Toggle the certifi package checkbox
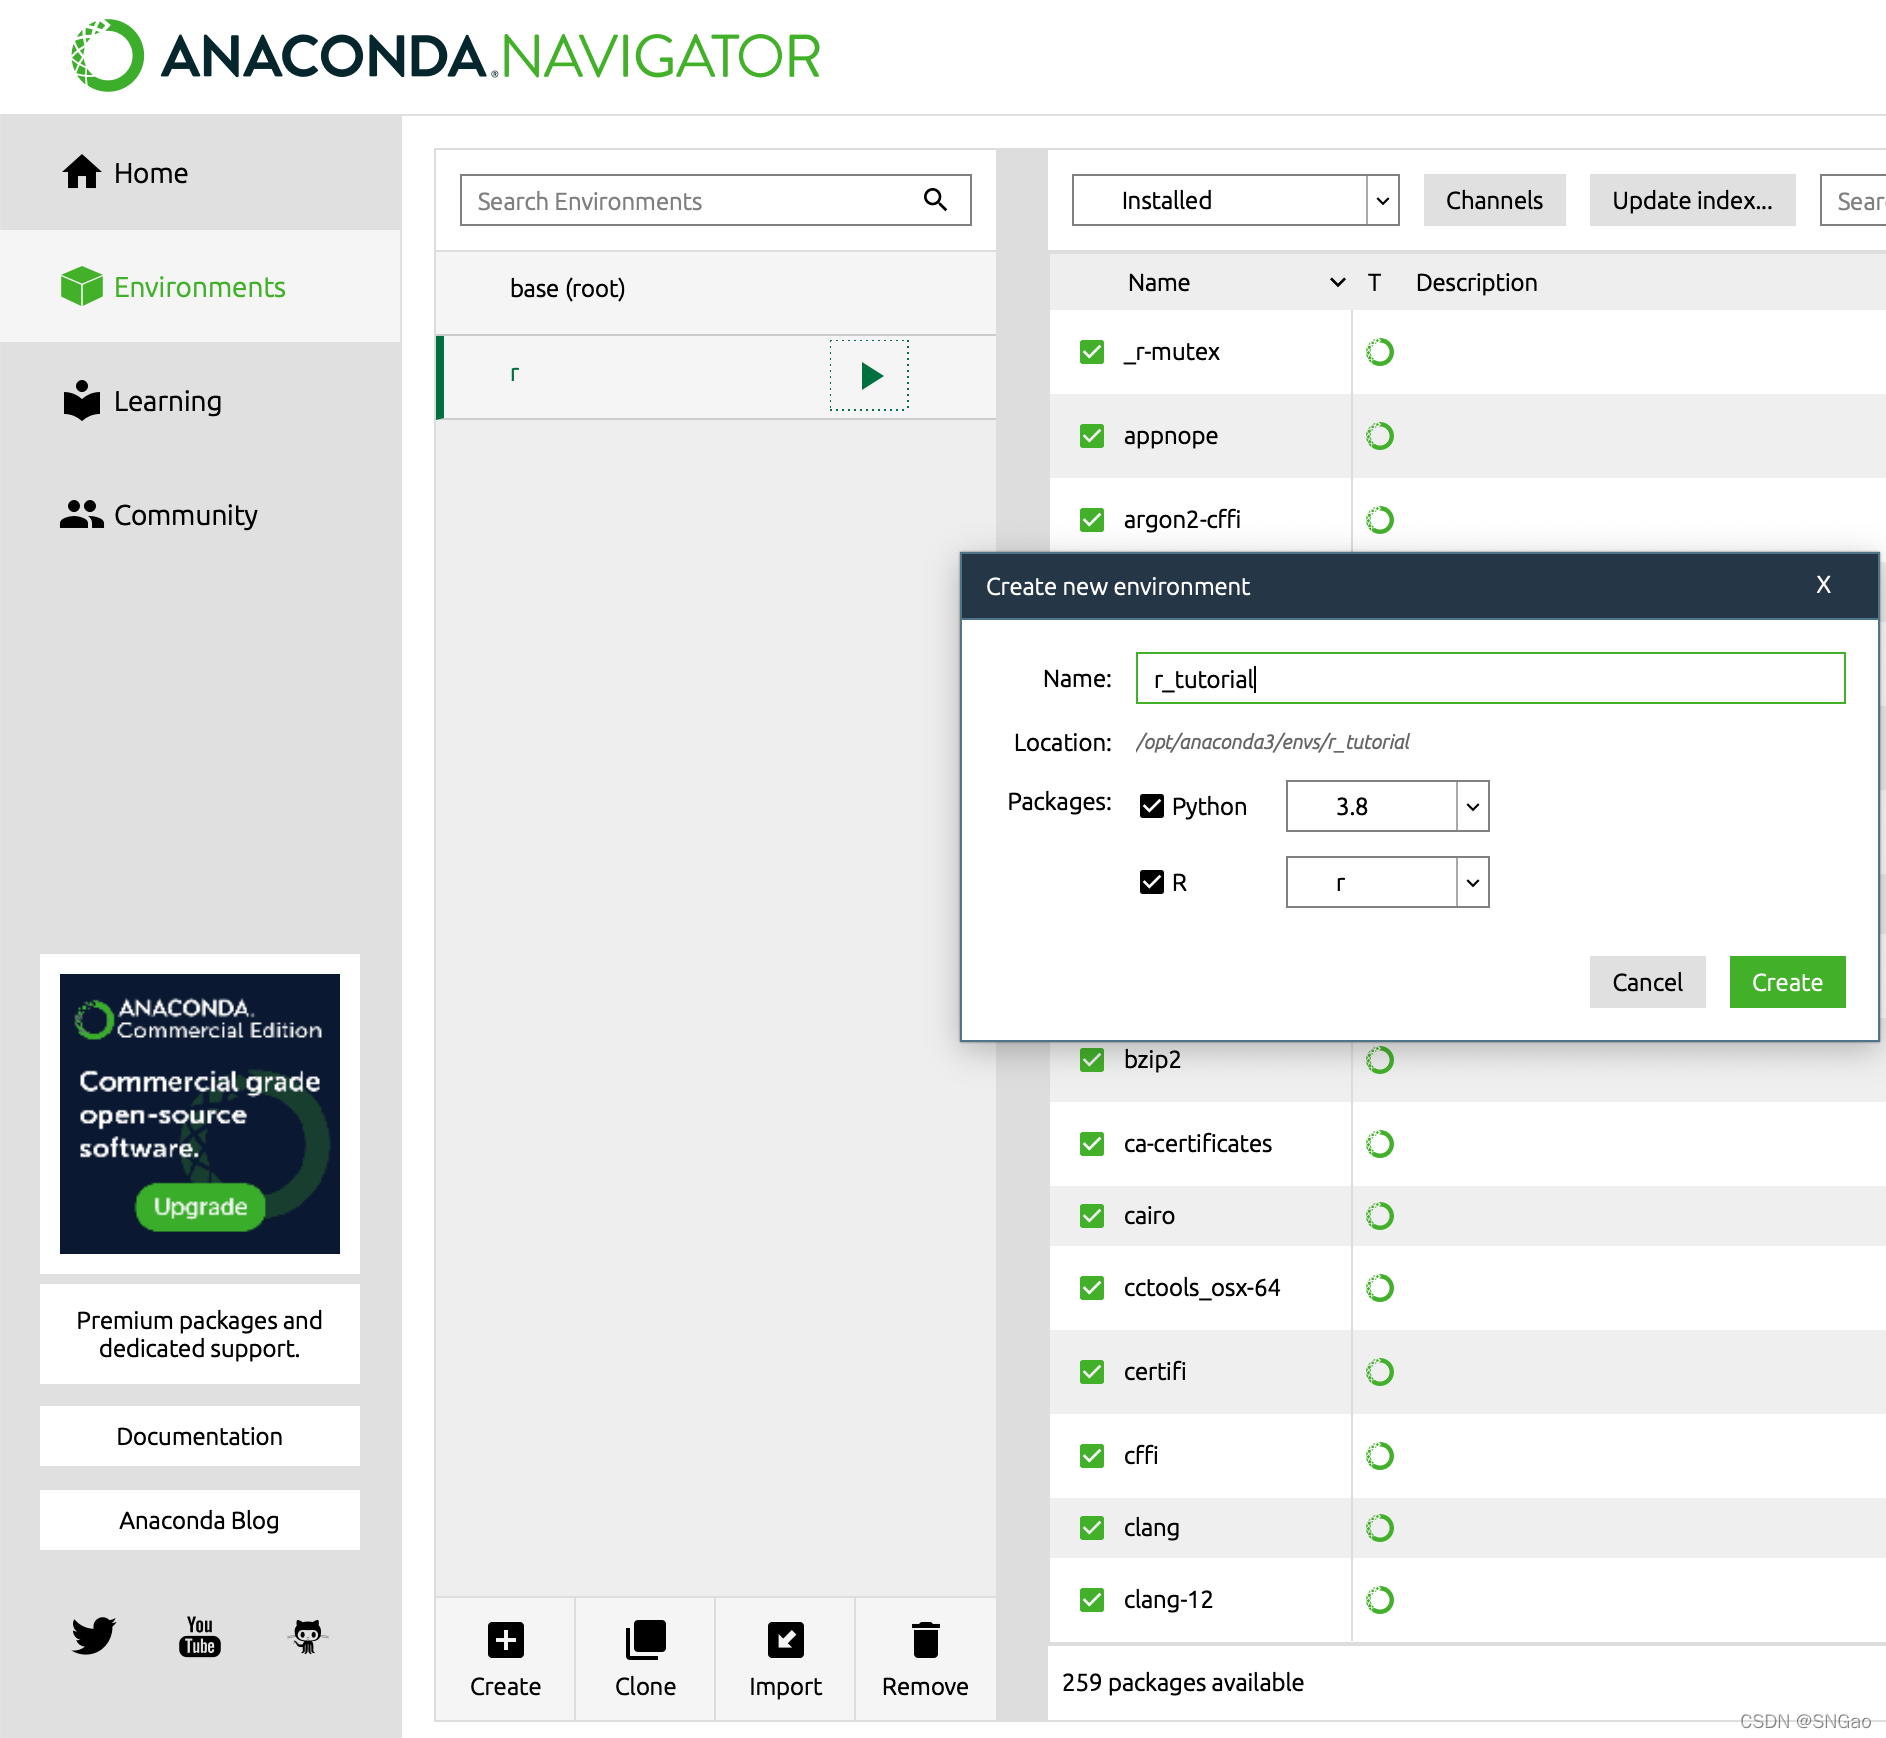This screenshot has width=1886, height=1738. 1092,1372
